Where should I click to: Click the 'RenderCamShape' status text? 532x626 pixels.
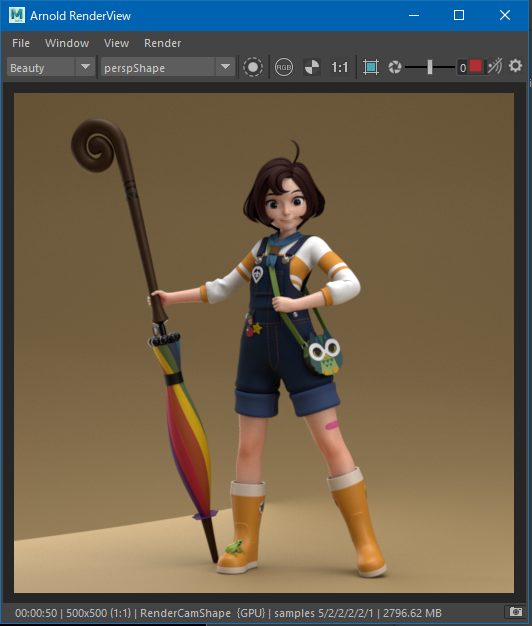pos(185,613)
